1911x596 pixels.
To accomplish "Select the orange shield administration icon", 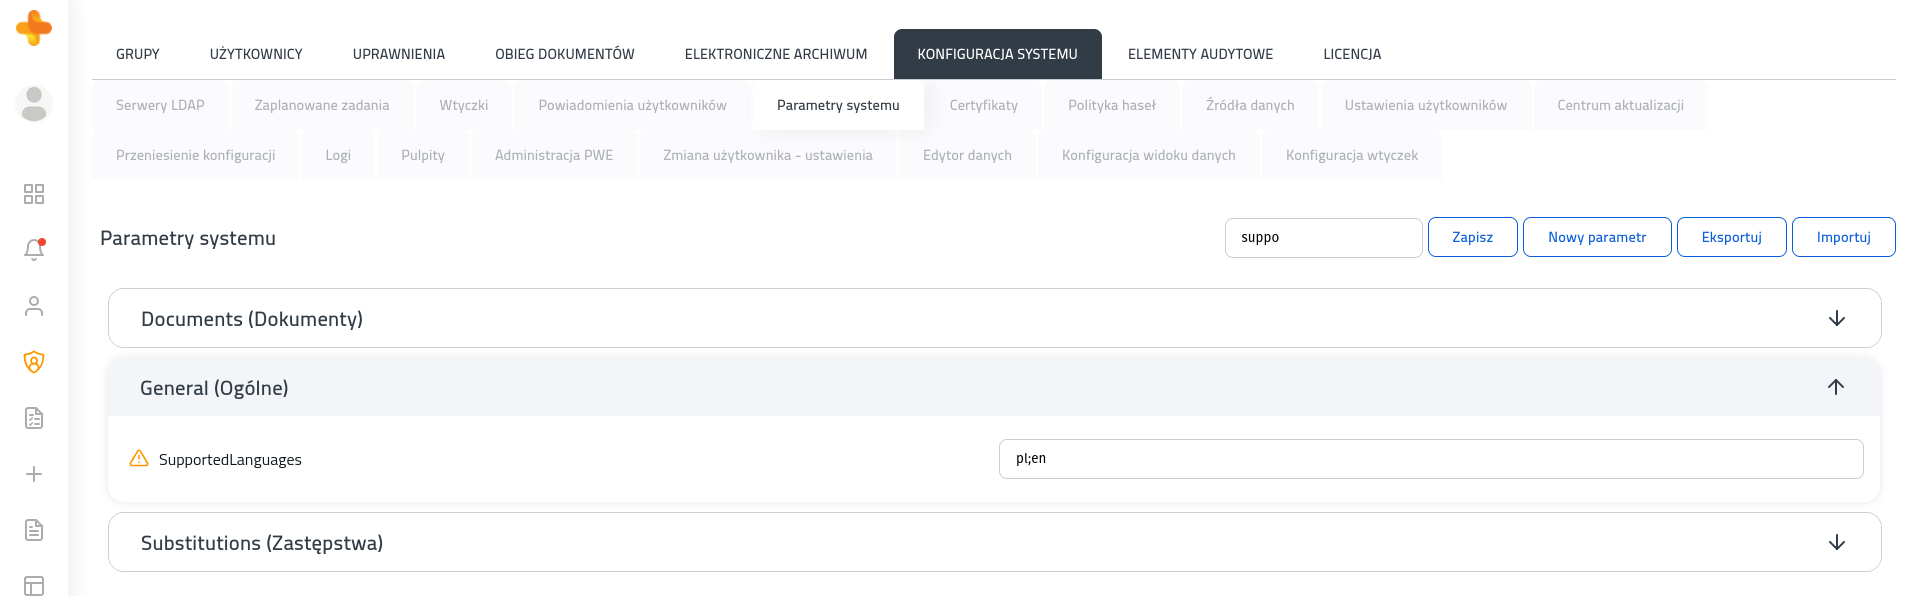I will coord(34,362).
